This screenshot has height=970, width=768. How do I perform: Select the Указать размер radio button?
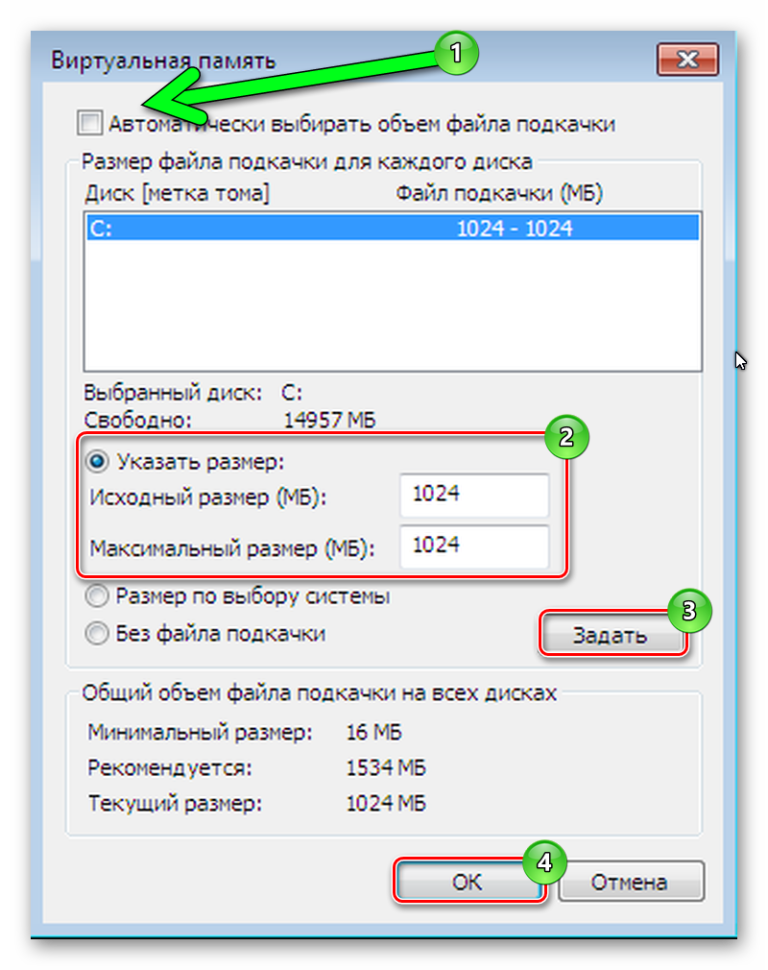pos(97,461)
